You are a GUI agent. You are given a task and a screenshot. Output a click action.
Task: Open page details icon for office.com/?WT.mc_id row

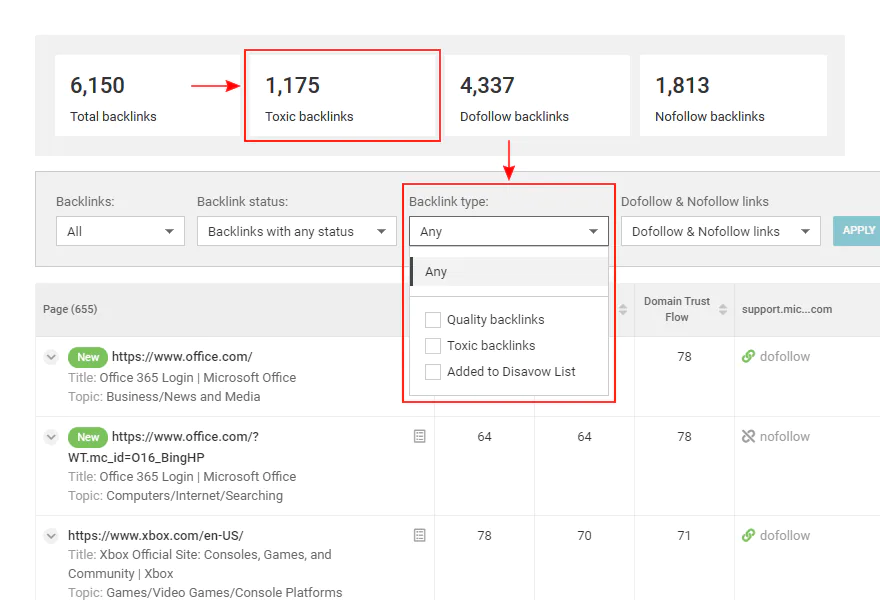[419, 436]
